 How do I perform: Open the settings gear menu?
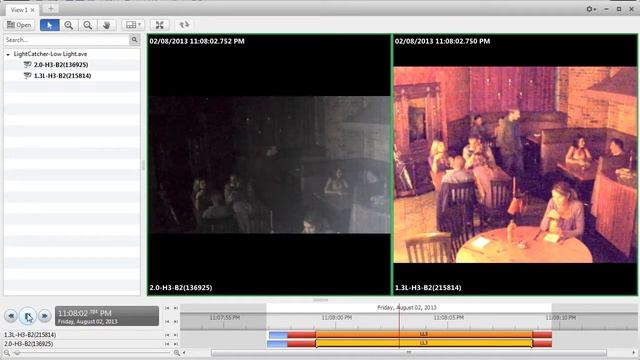591,9
